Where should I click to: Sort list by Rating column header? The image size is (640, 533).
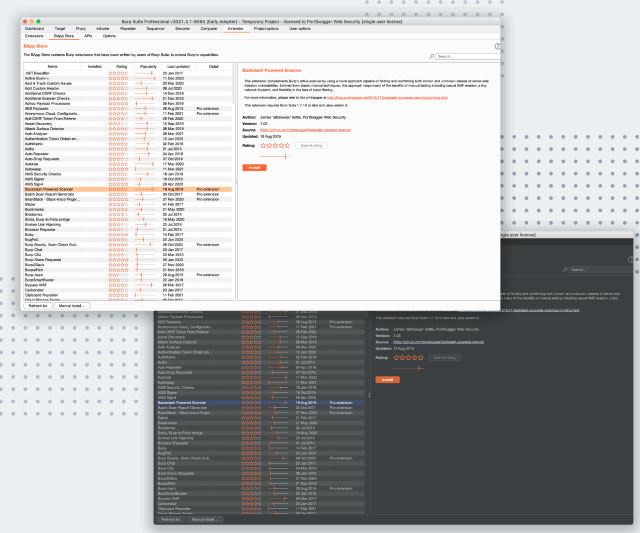[122, 66]
